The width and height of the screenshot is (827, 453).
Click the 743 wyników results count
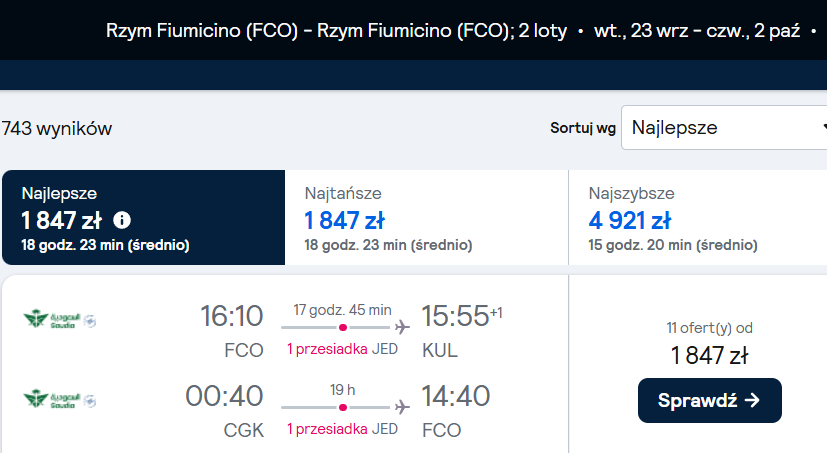point(57,128)
